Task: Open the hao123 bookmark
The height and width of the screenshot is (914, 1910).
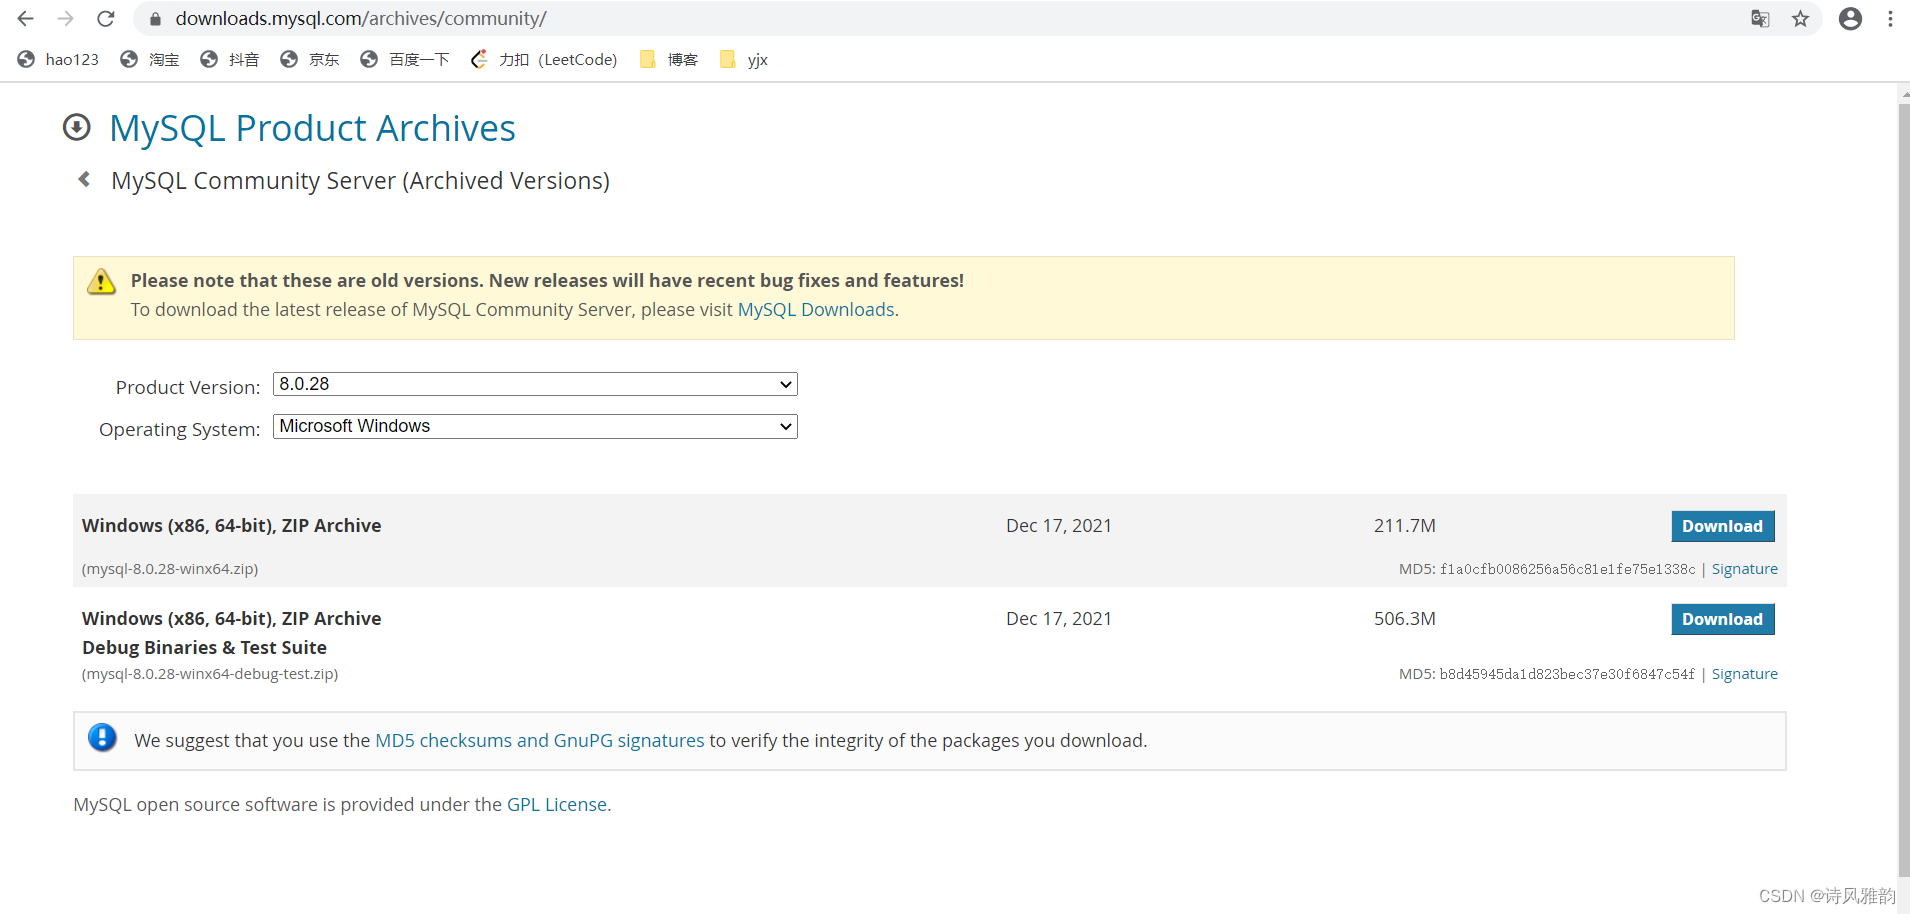Action: [58, 59]
